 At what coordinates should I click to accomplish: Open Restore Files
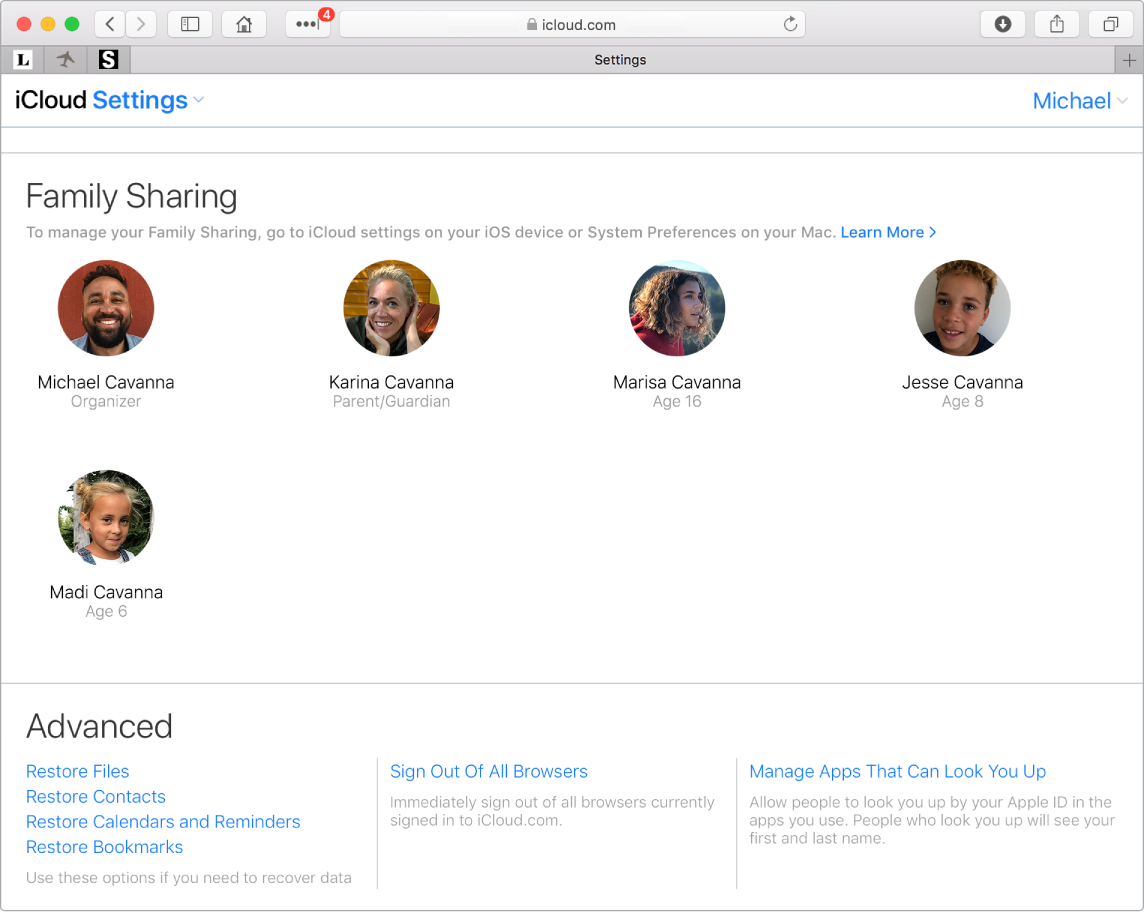77,771
